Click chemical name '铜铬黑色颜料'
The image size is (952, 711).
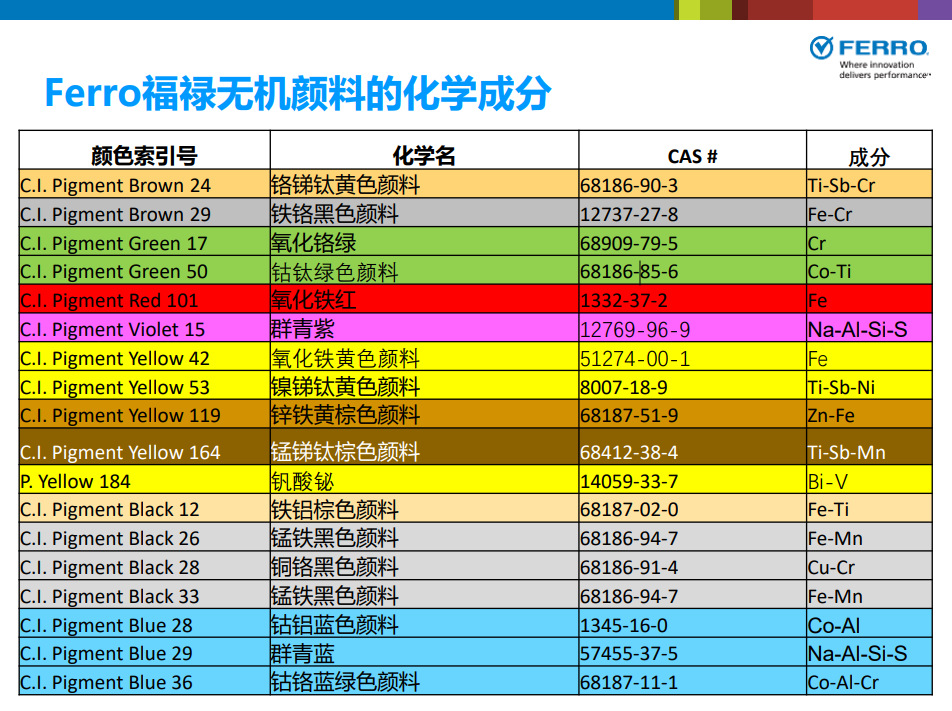pos(335,567)
